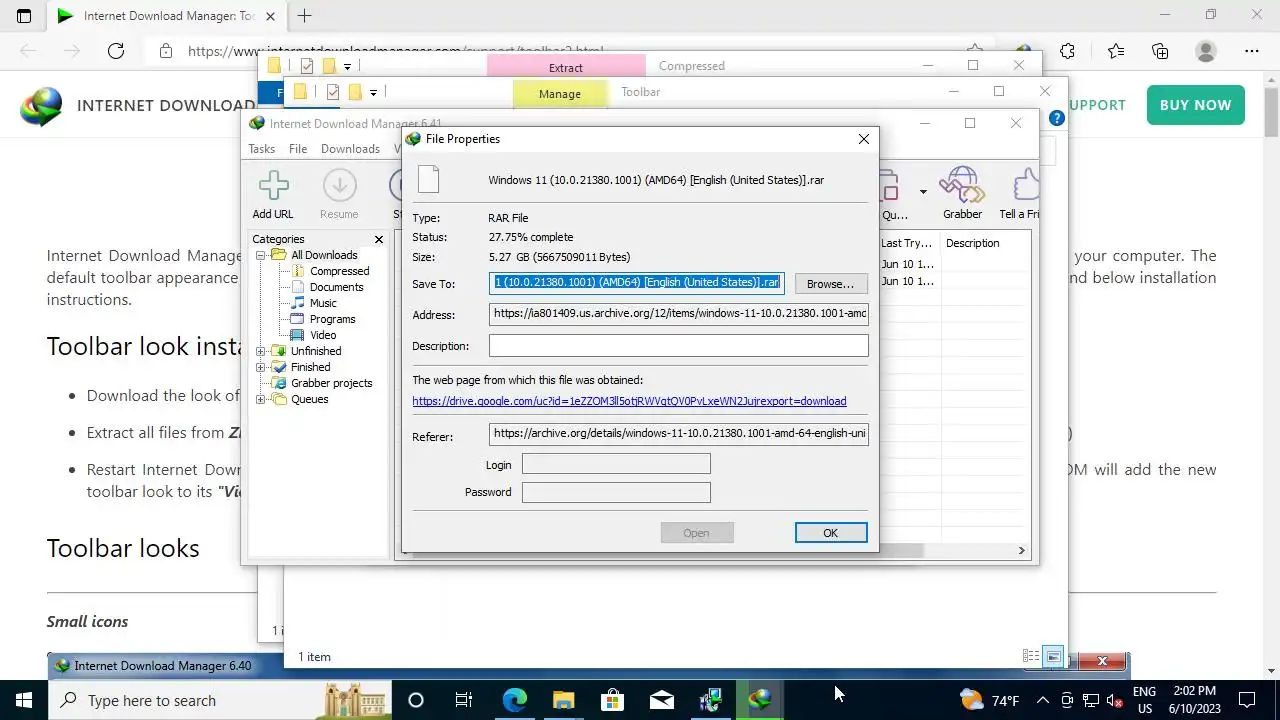Click OK in File Properties dialog
The image size is (1280, 720).
coord(830,533)
